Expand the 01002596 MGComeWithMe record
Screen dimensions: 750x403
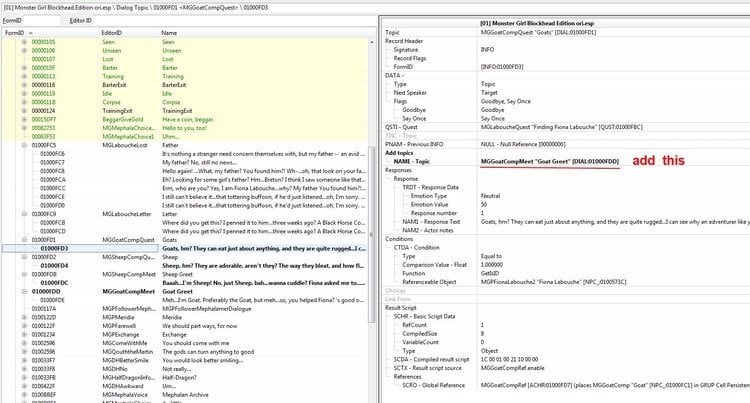[x=24, y=343]
